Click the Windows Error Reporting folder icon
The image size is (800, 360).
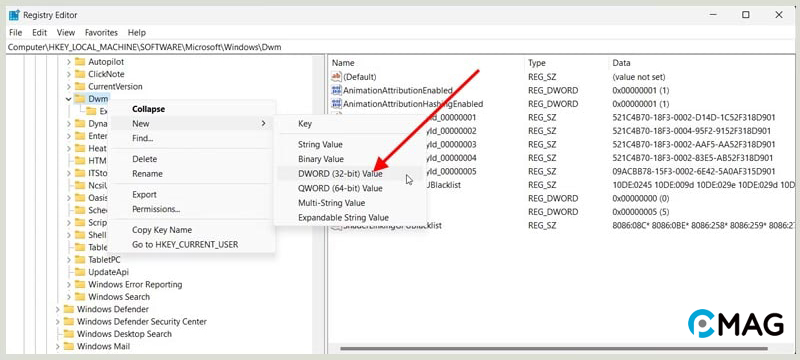coord(80,285)
